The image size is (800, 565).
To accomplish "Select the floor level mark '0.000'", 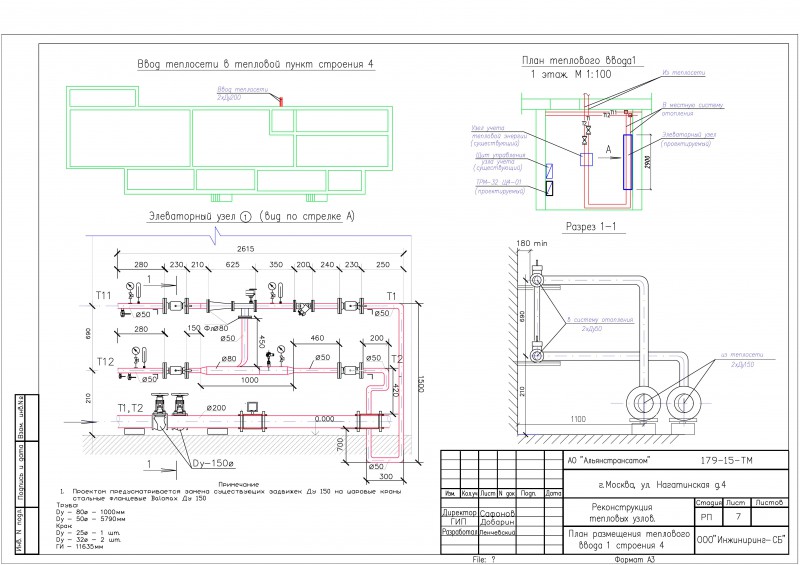I will pos(324,419).
